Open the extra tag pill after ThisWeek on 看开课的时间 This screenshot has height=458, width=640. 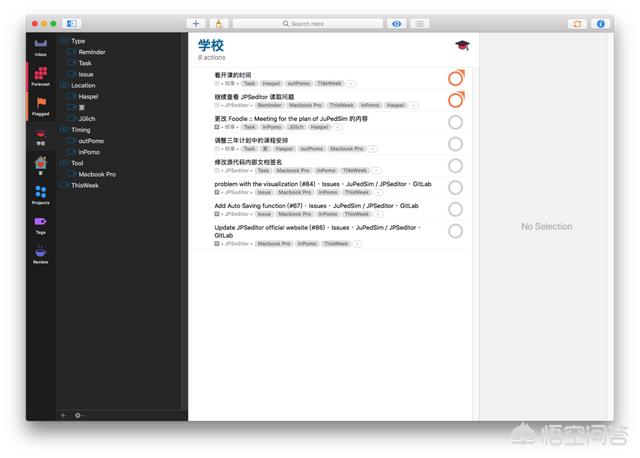(351, 84)
